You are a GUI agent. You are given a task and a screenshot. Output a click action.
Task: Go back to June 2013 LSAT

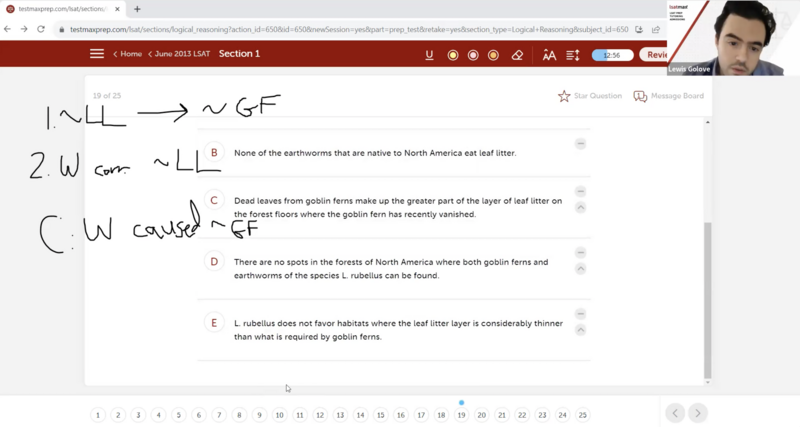[180, 54]
